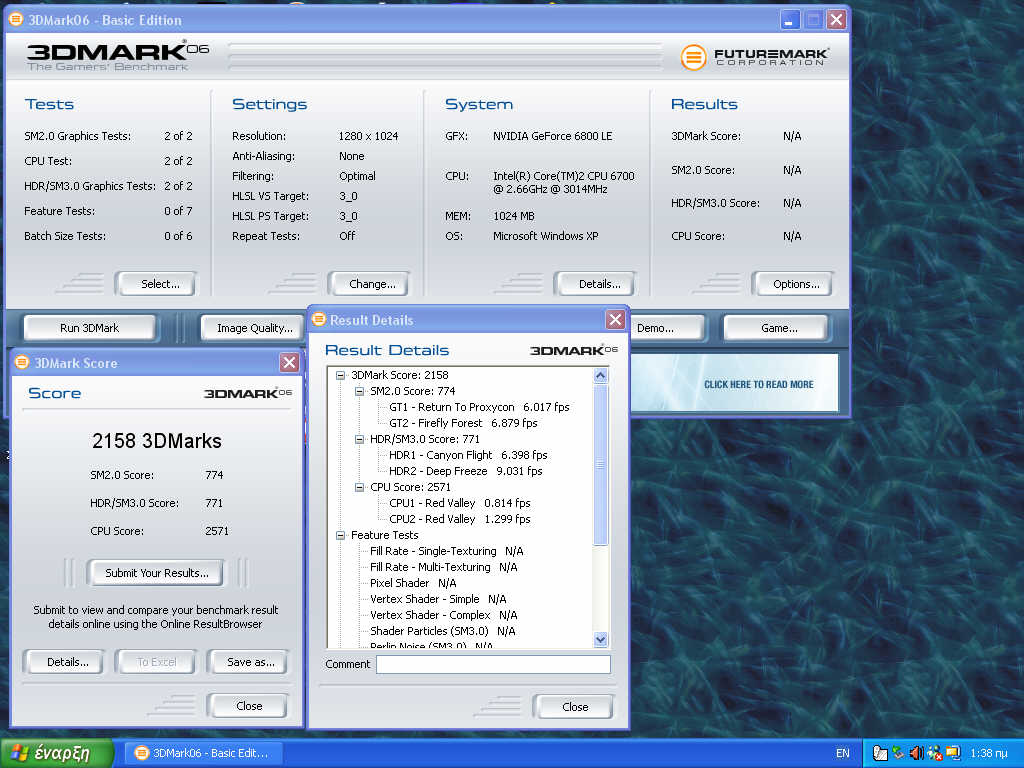Close the Result Details window with X
This screenshot has height=768, width=1024.
615,319
